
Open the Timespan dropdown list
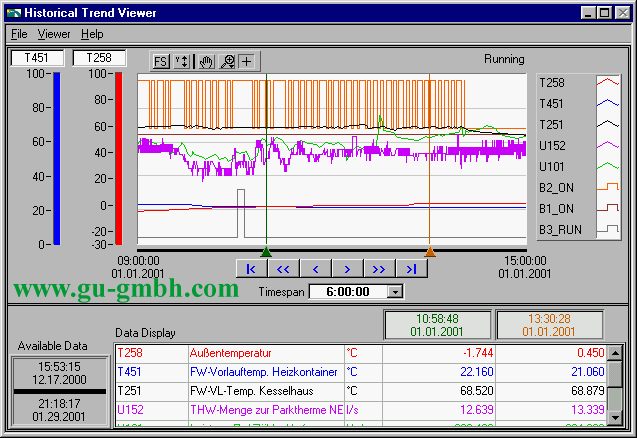tap(394, 291)
